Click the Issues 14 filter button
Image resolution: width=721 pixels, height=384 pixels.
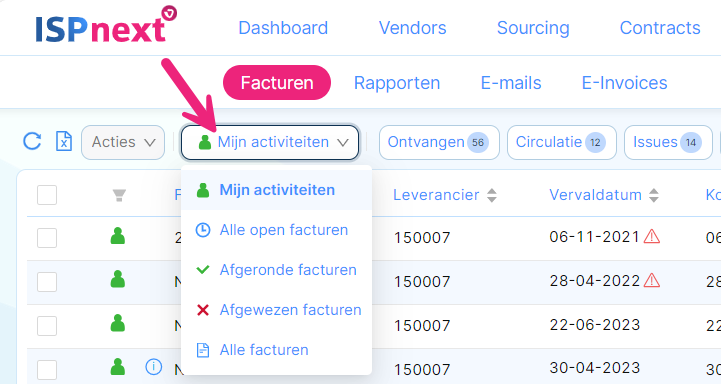click(x=668, y=143)
